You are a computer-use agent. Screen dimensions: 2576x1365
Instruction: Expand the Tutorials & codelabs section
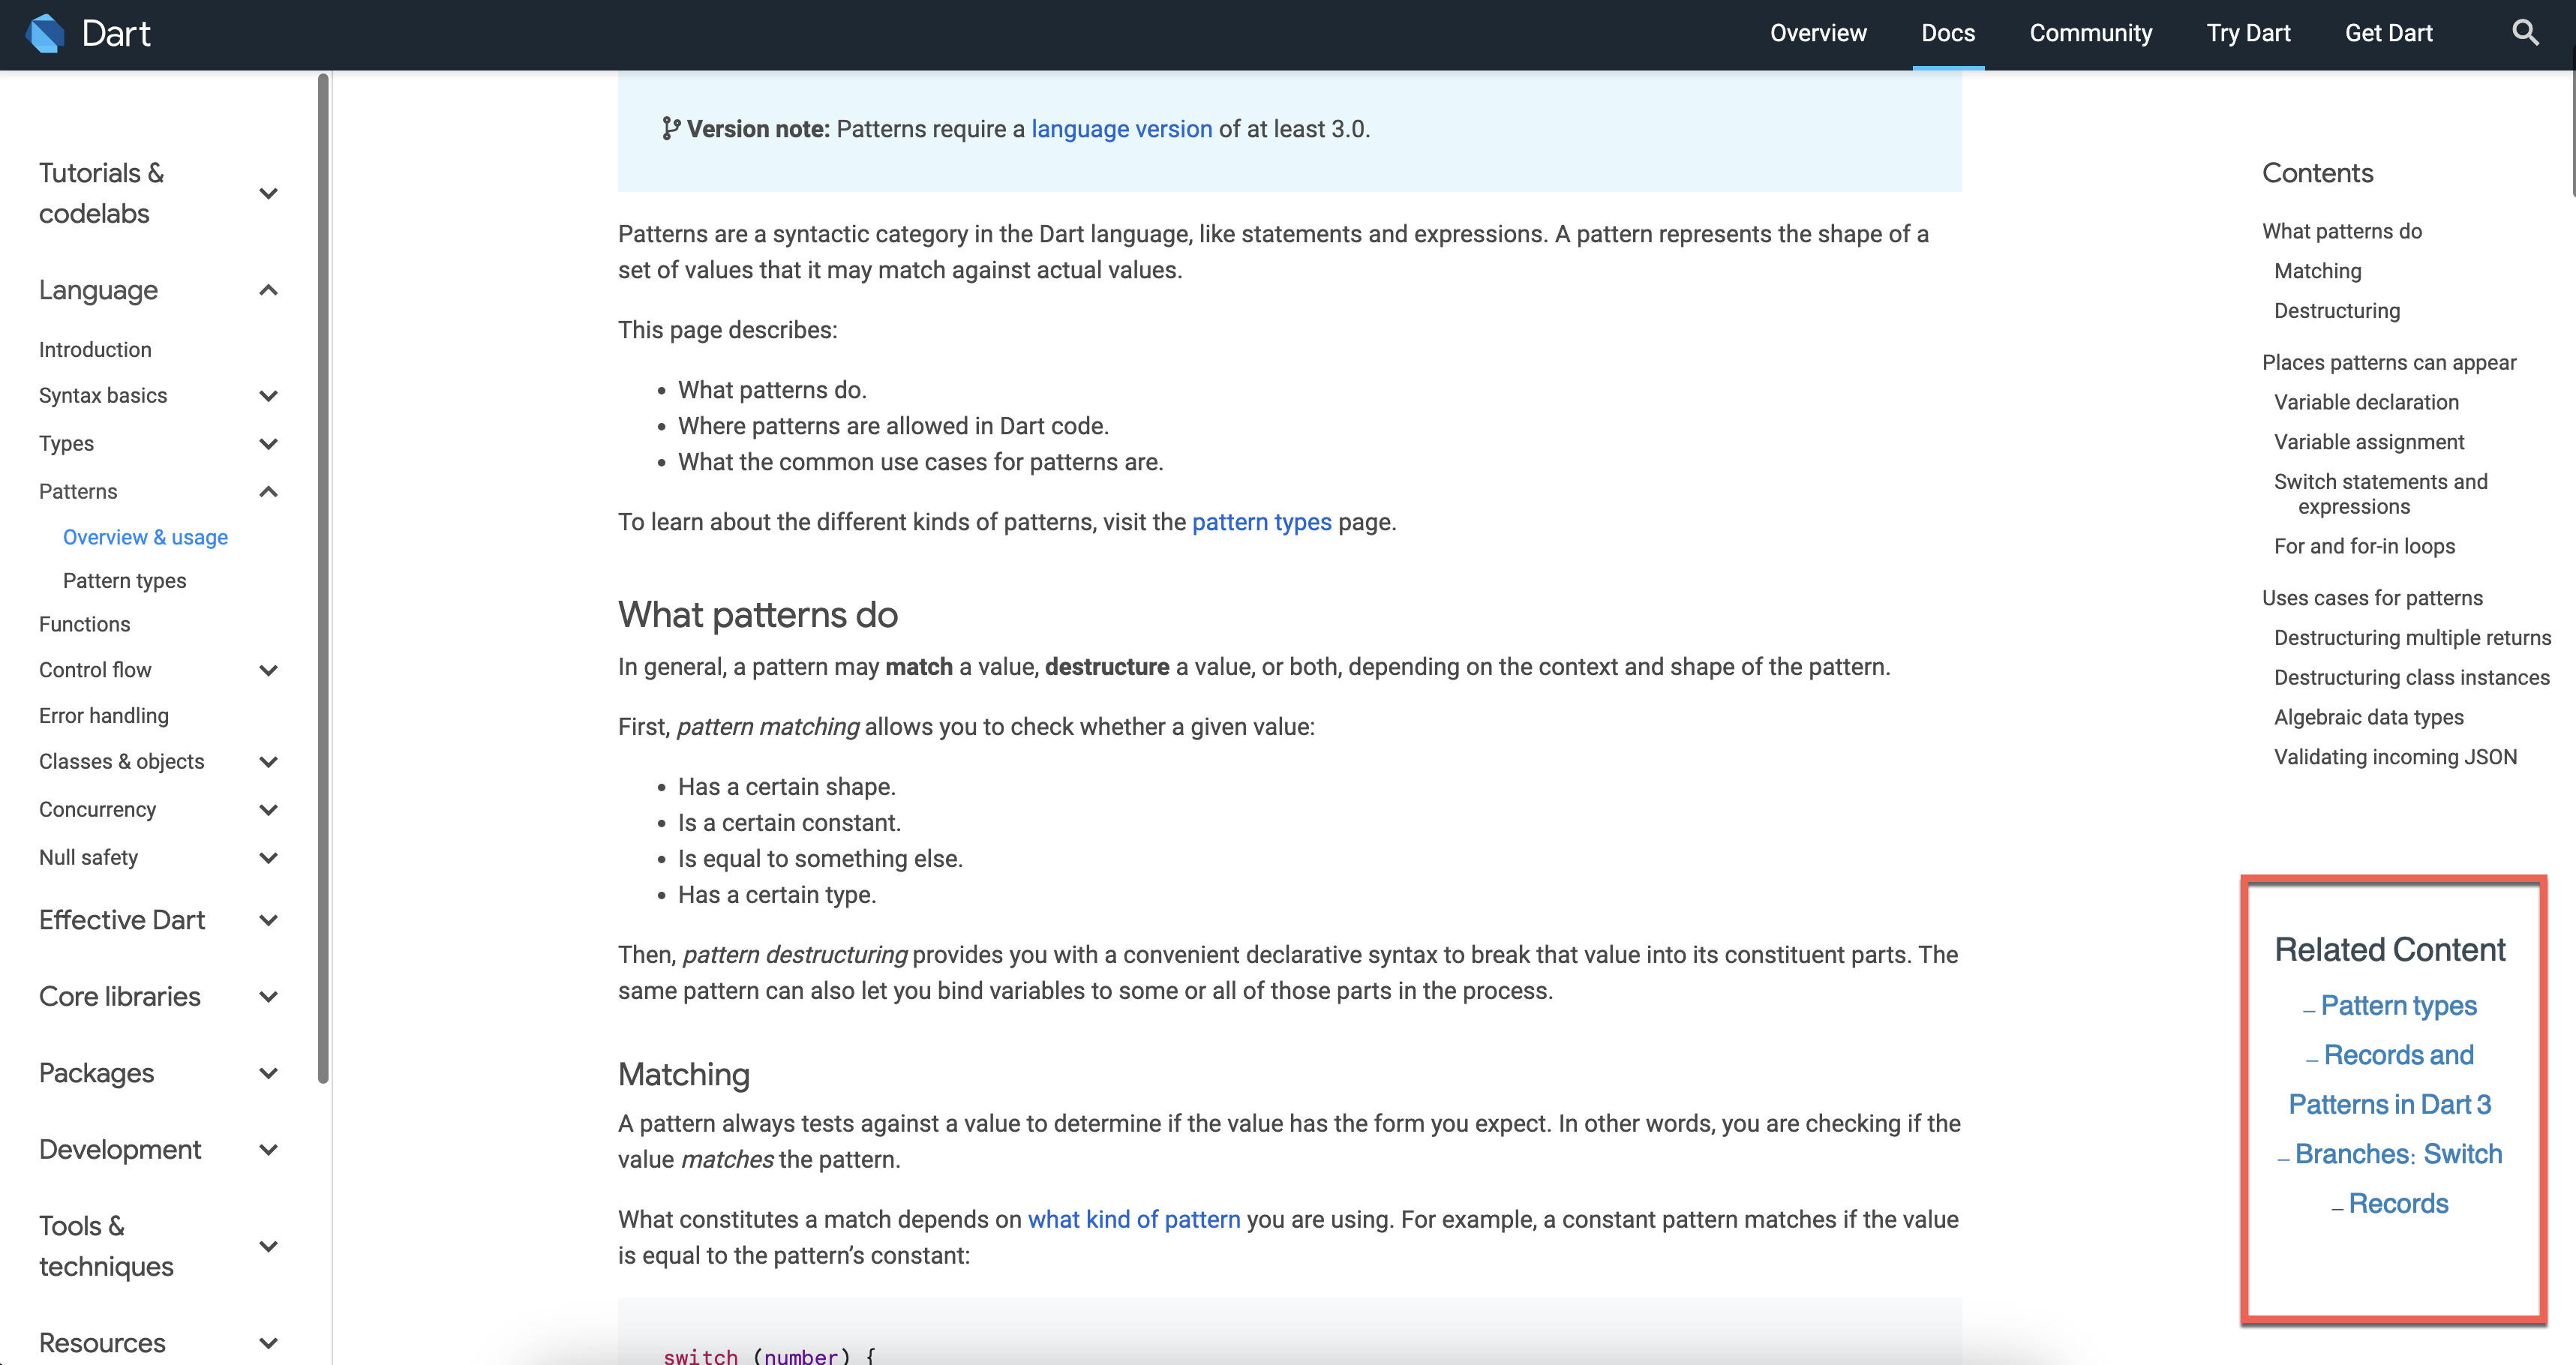point(268,192)
